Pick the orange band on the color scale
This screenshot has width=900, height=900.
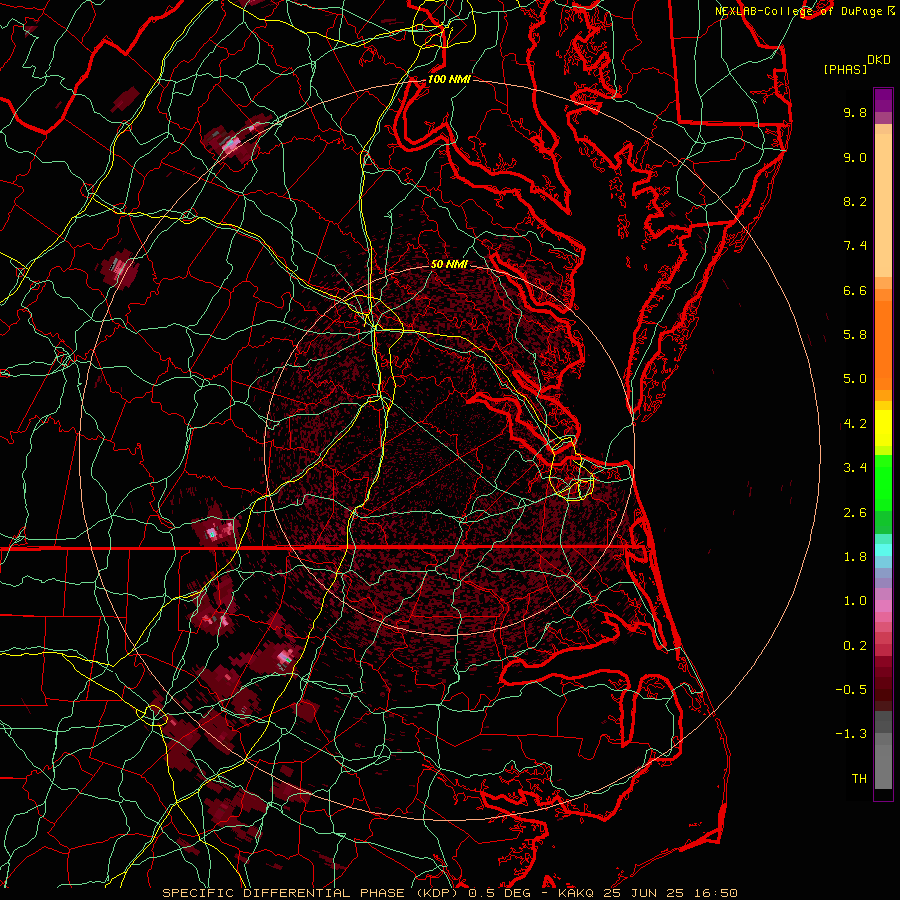click(883, 346)
